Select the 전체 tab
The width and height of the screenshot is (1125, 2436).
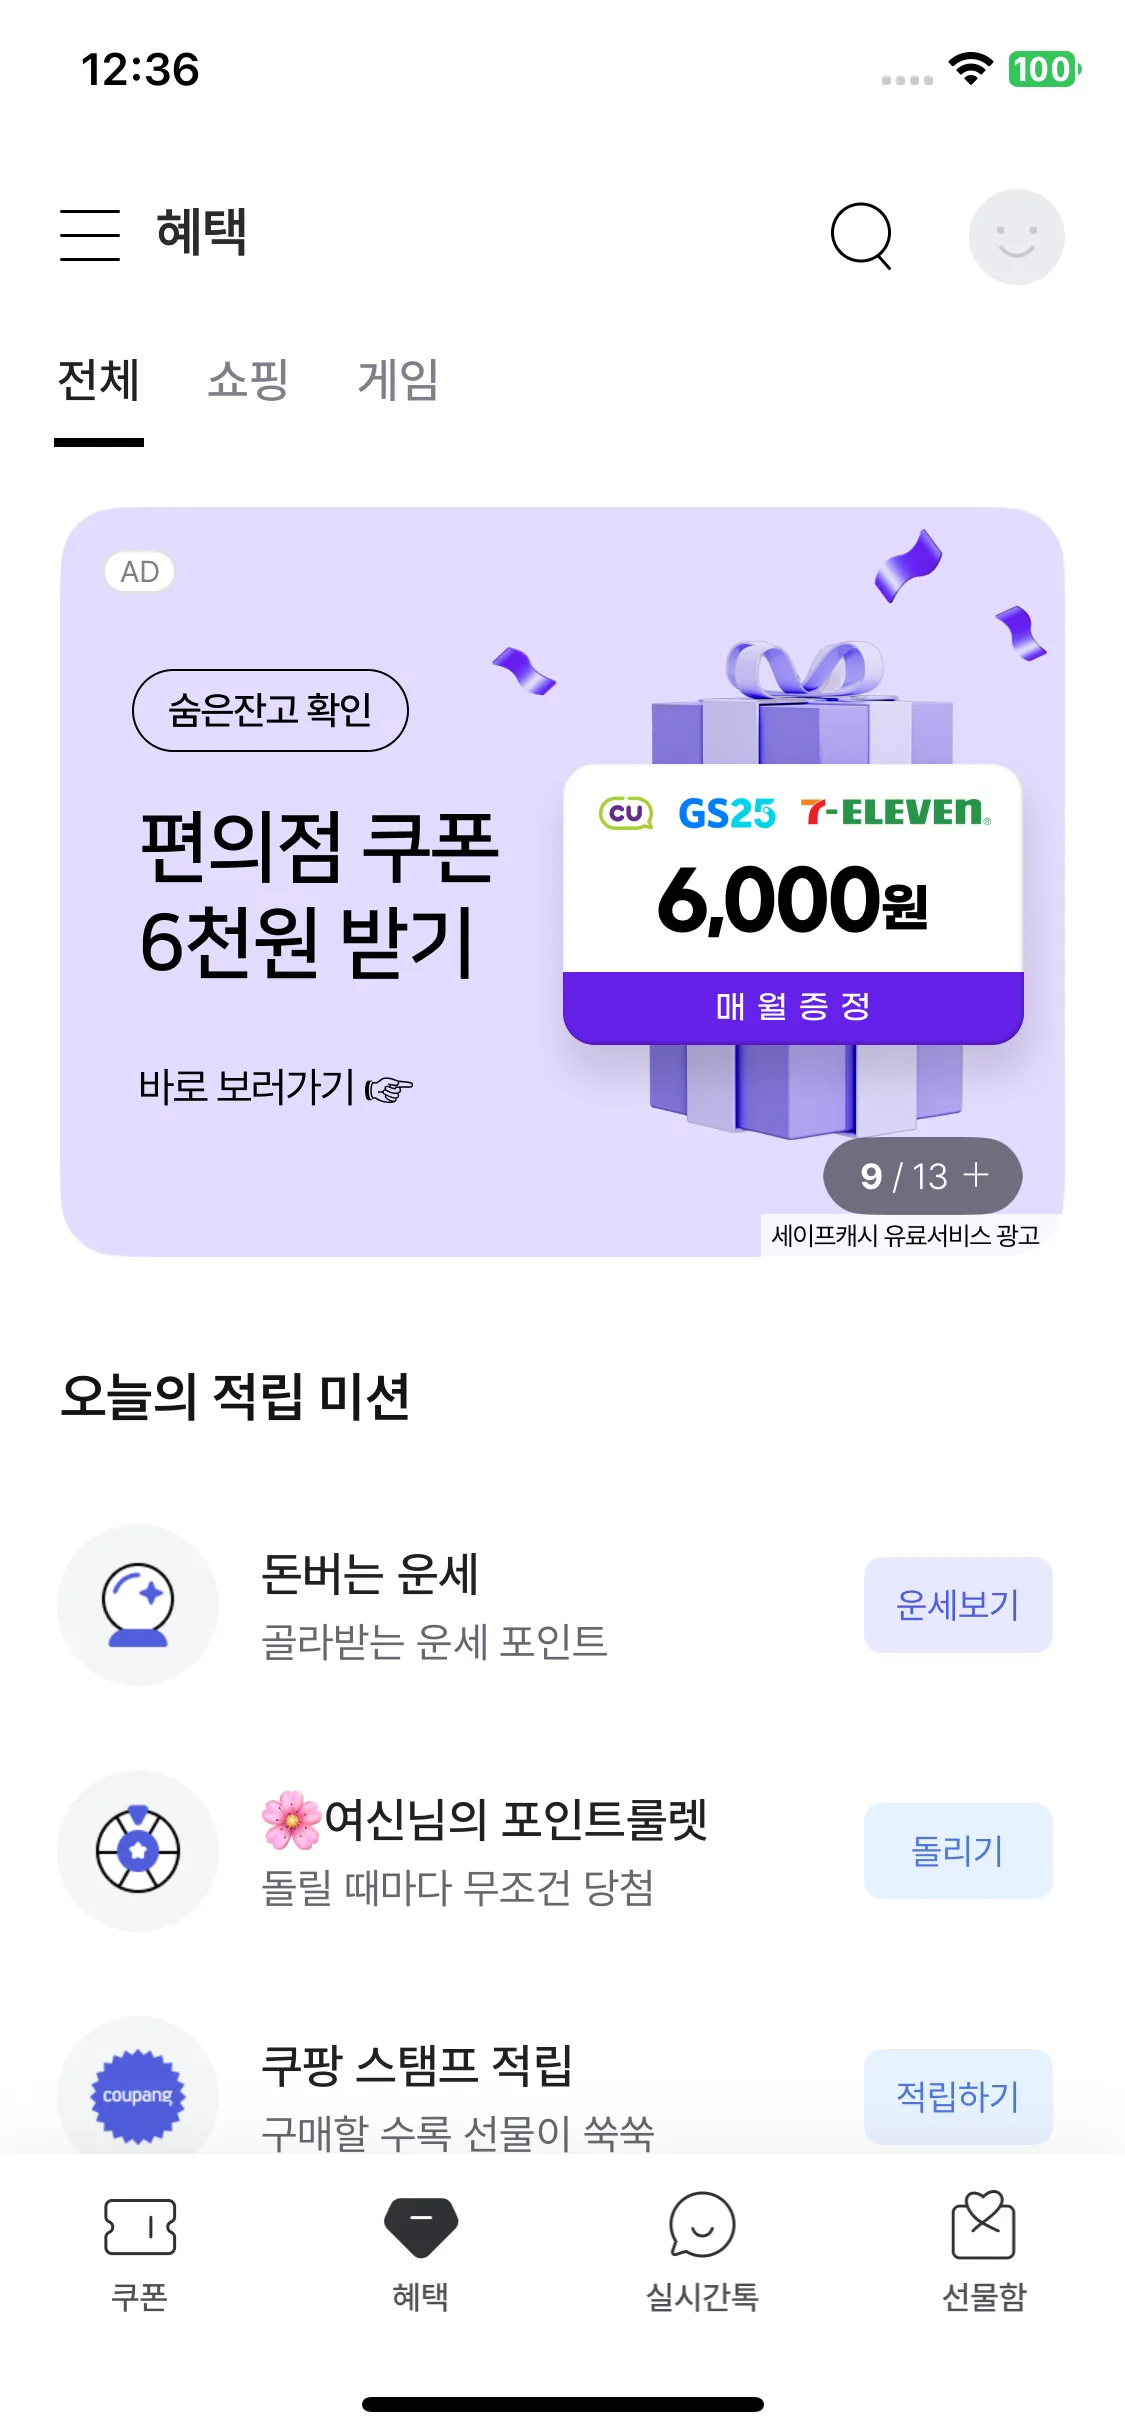(99, 381)
